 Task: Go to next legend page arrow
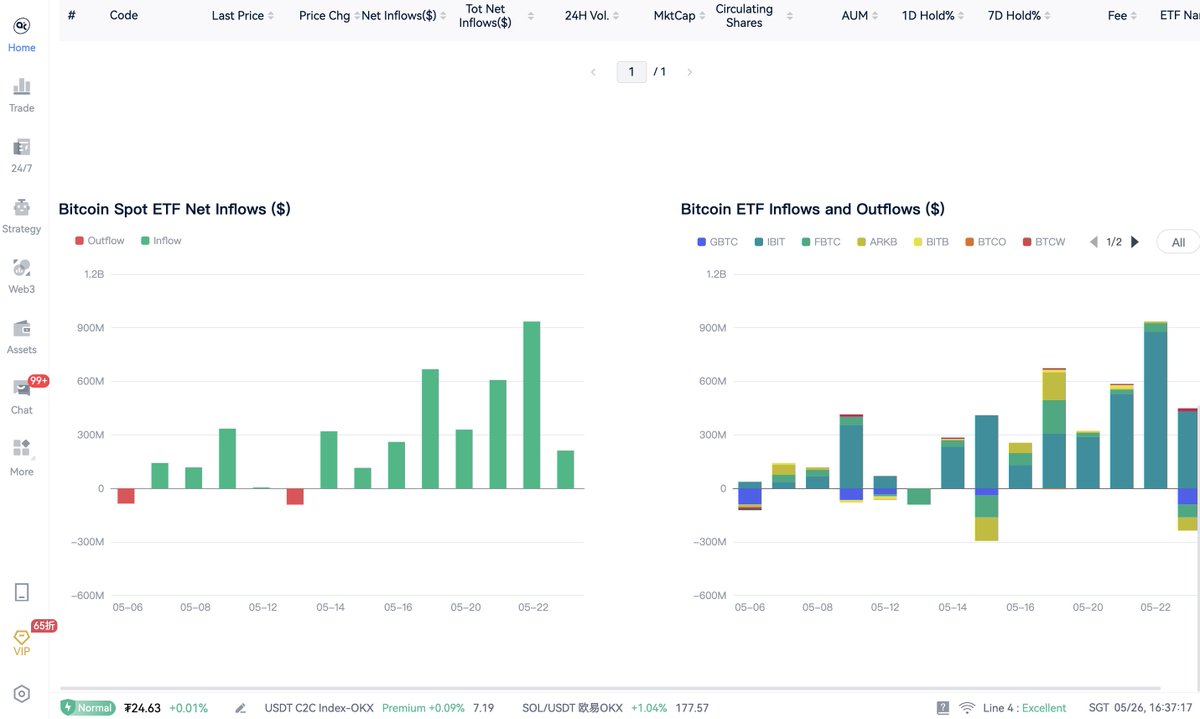coord(1135,242)
